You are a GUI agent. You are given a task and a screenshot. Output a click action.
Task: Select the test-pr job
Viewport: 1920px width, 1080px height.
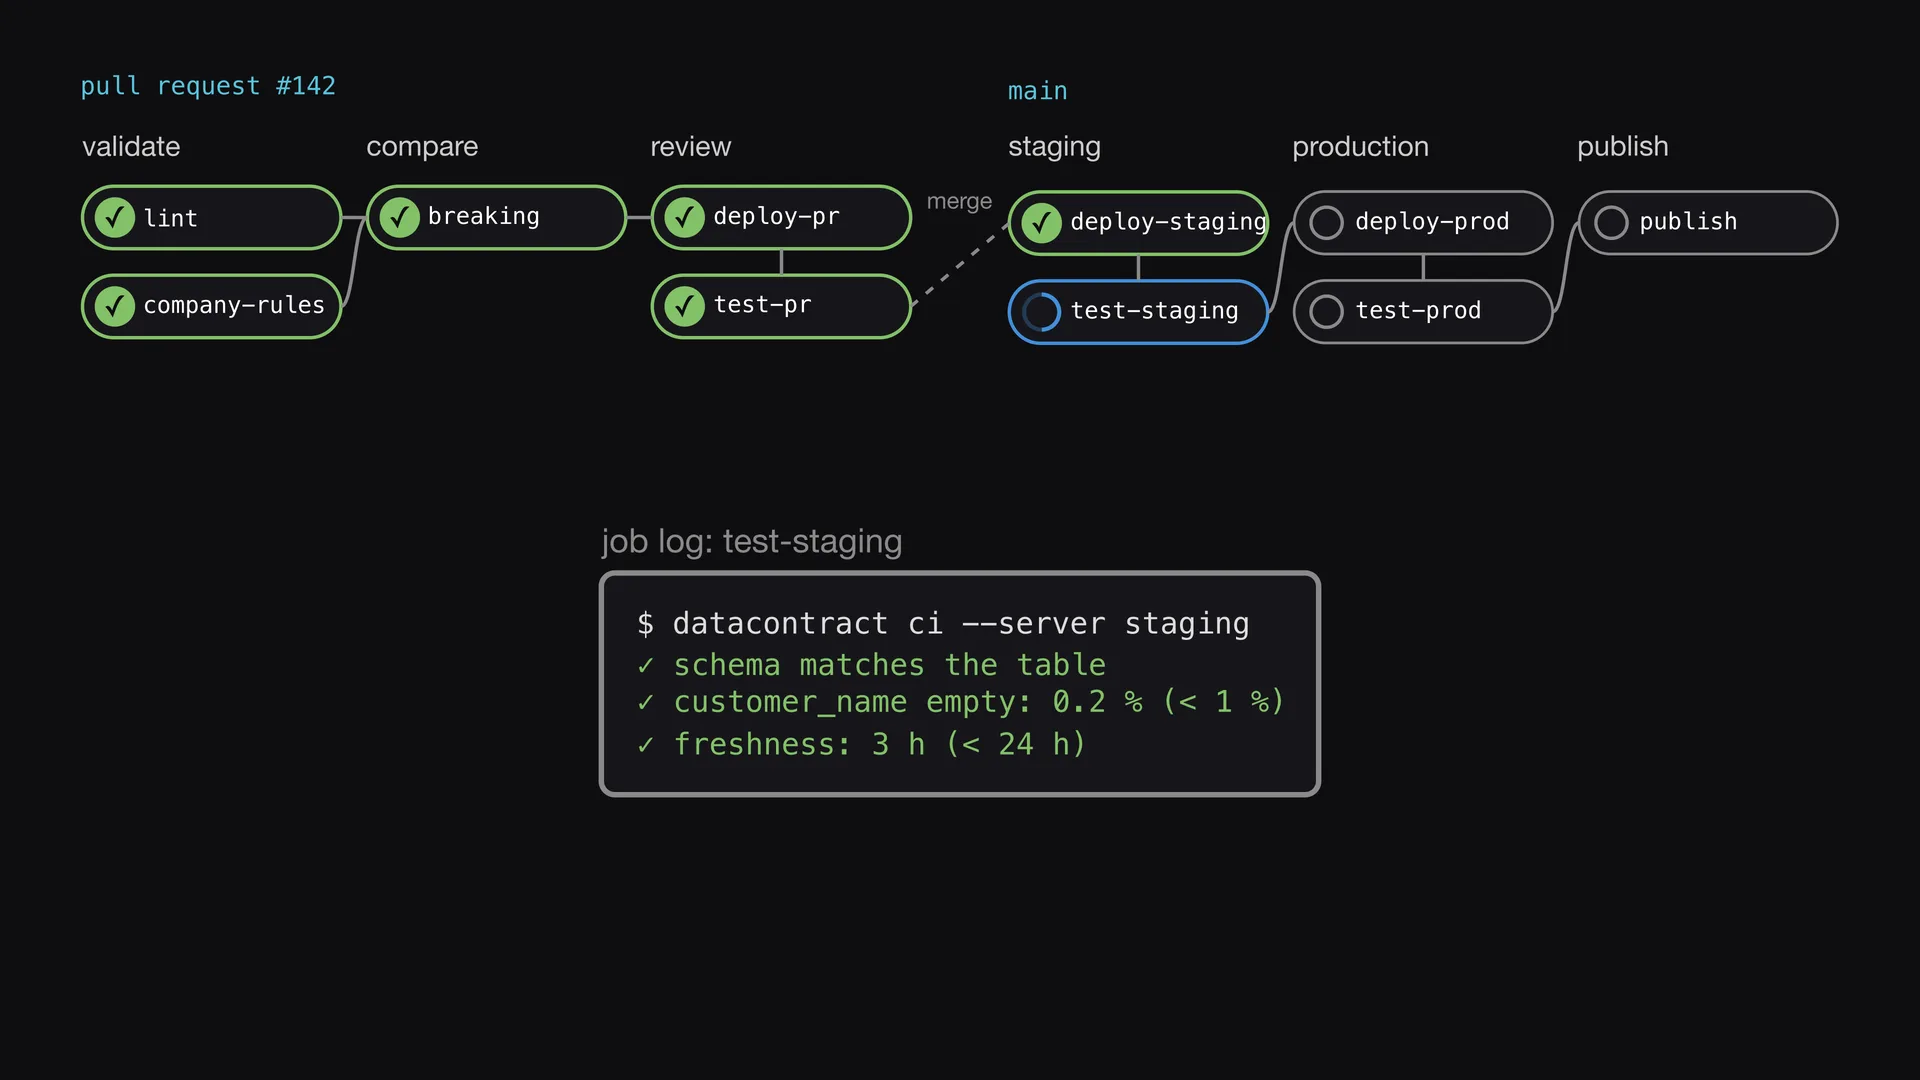point(781,306)
